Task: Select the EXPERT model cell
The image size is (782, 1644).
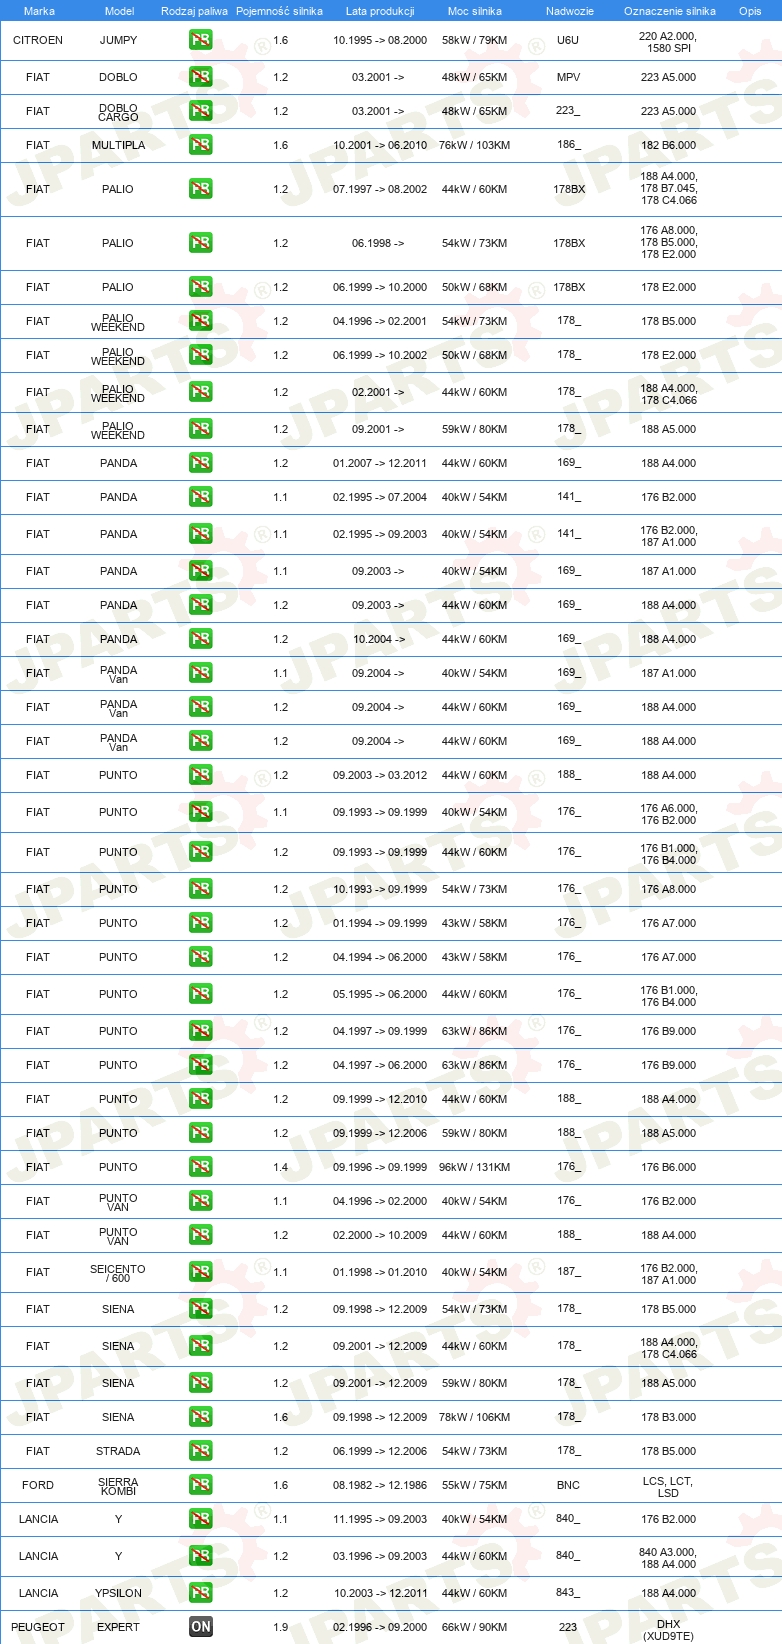Action: coord(118,1627)
